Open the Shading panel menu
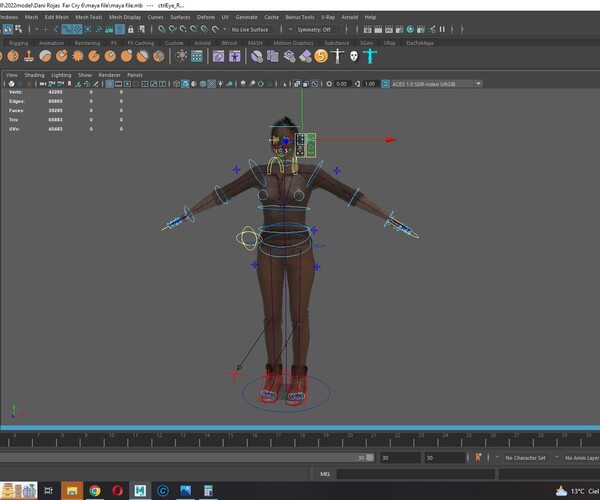This screenshot has height=500, width=600. (x=34, y=75)
